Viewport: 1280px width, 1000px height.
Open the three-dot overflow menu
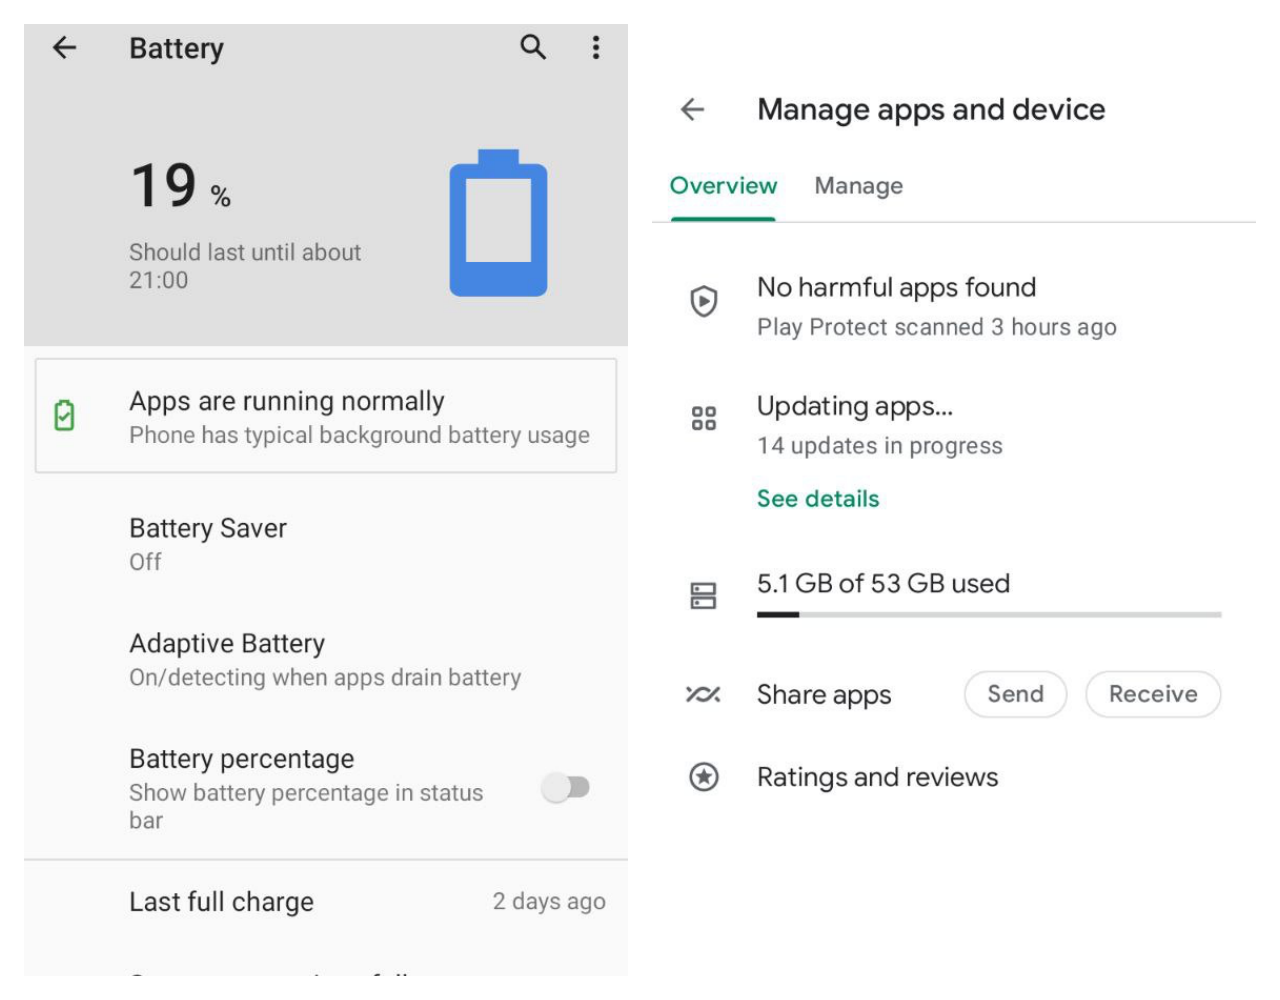[596, 47]
